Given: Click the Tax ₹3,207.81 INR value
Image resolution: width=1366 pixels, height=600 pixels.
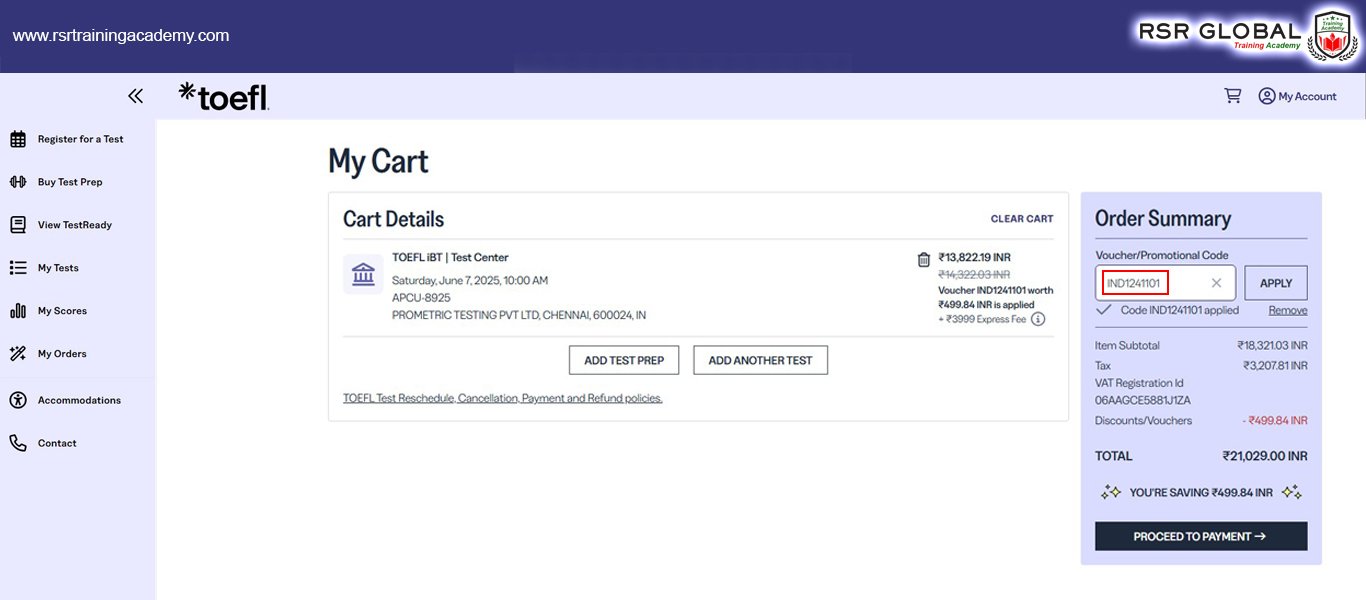Looking at the screenshot, I should point(1275,366).
